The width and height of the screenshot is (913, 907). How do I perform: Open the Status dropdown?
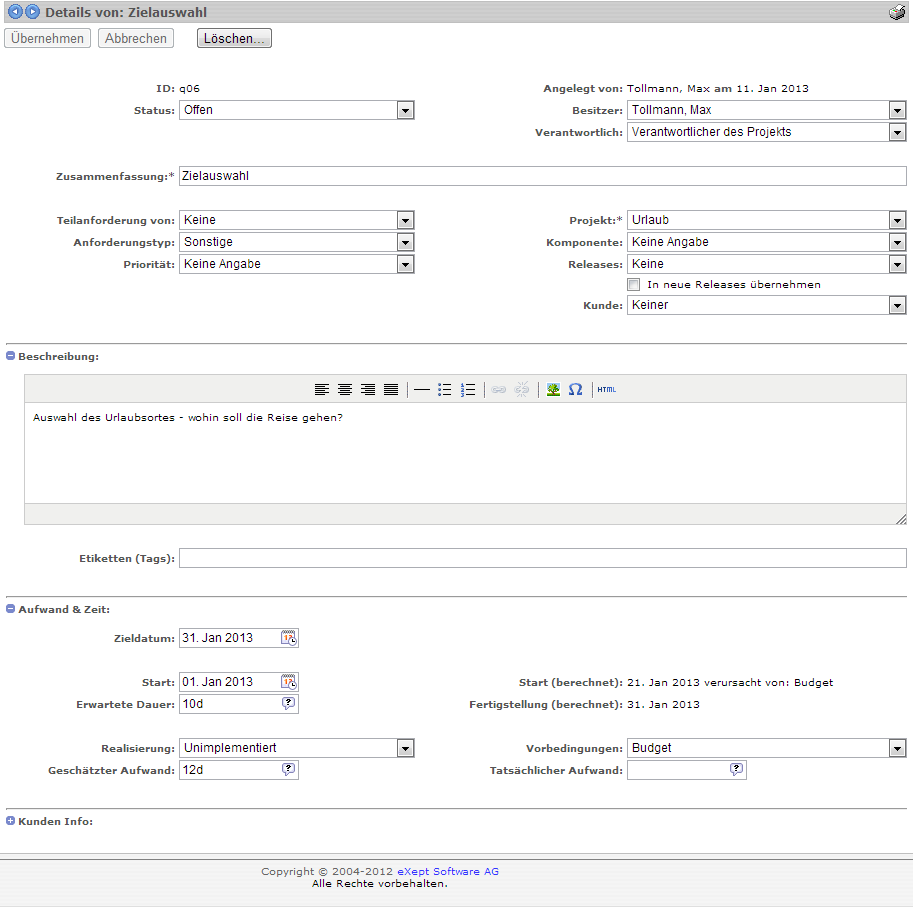pos(405,110)
